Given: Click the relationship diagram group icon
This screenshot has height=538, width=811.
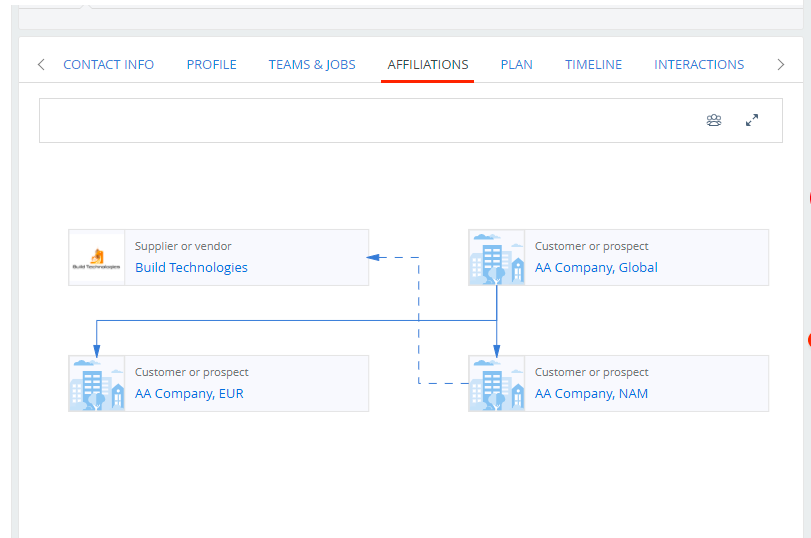Looking at the screenshot, I should pos(714,121).
